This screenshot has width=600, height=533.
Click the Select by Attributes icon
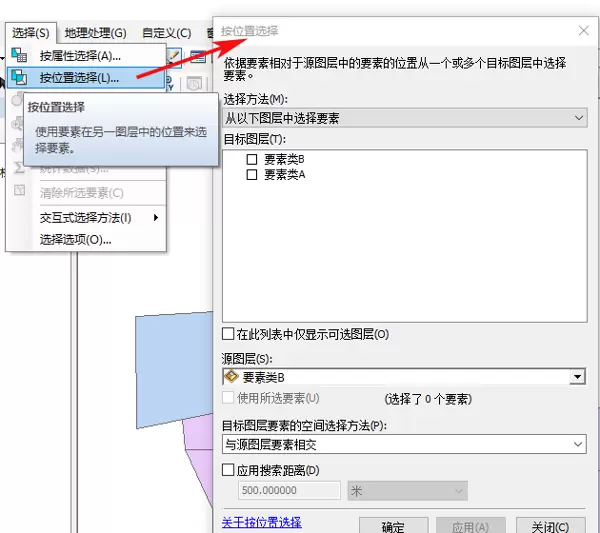pos(19,56)
